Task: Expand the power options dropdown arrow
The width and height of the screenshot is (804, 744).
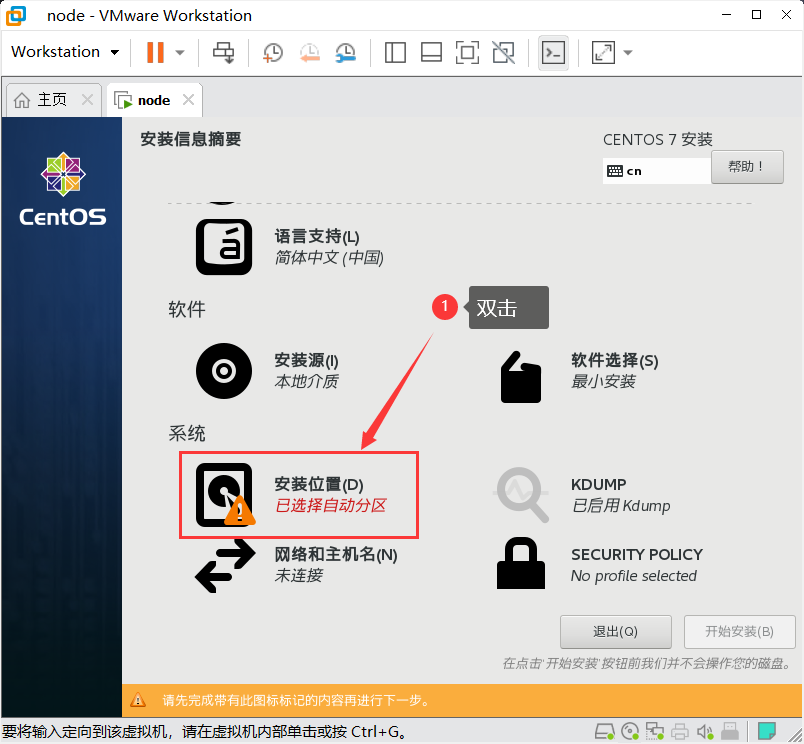Action: click(179, 52)
